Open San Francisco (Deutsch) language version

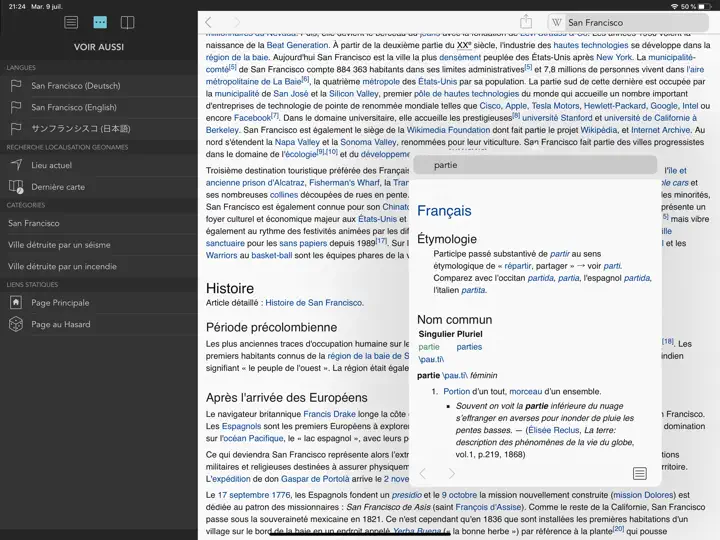pos(99,86)
